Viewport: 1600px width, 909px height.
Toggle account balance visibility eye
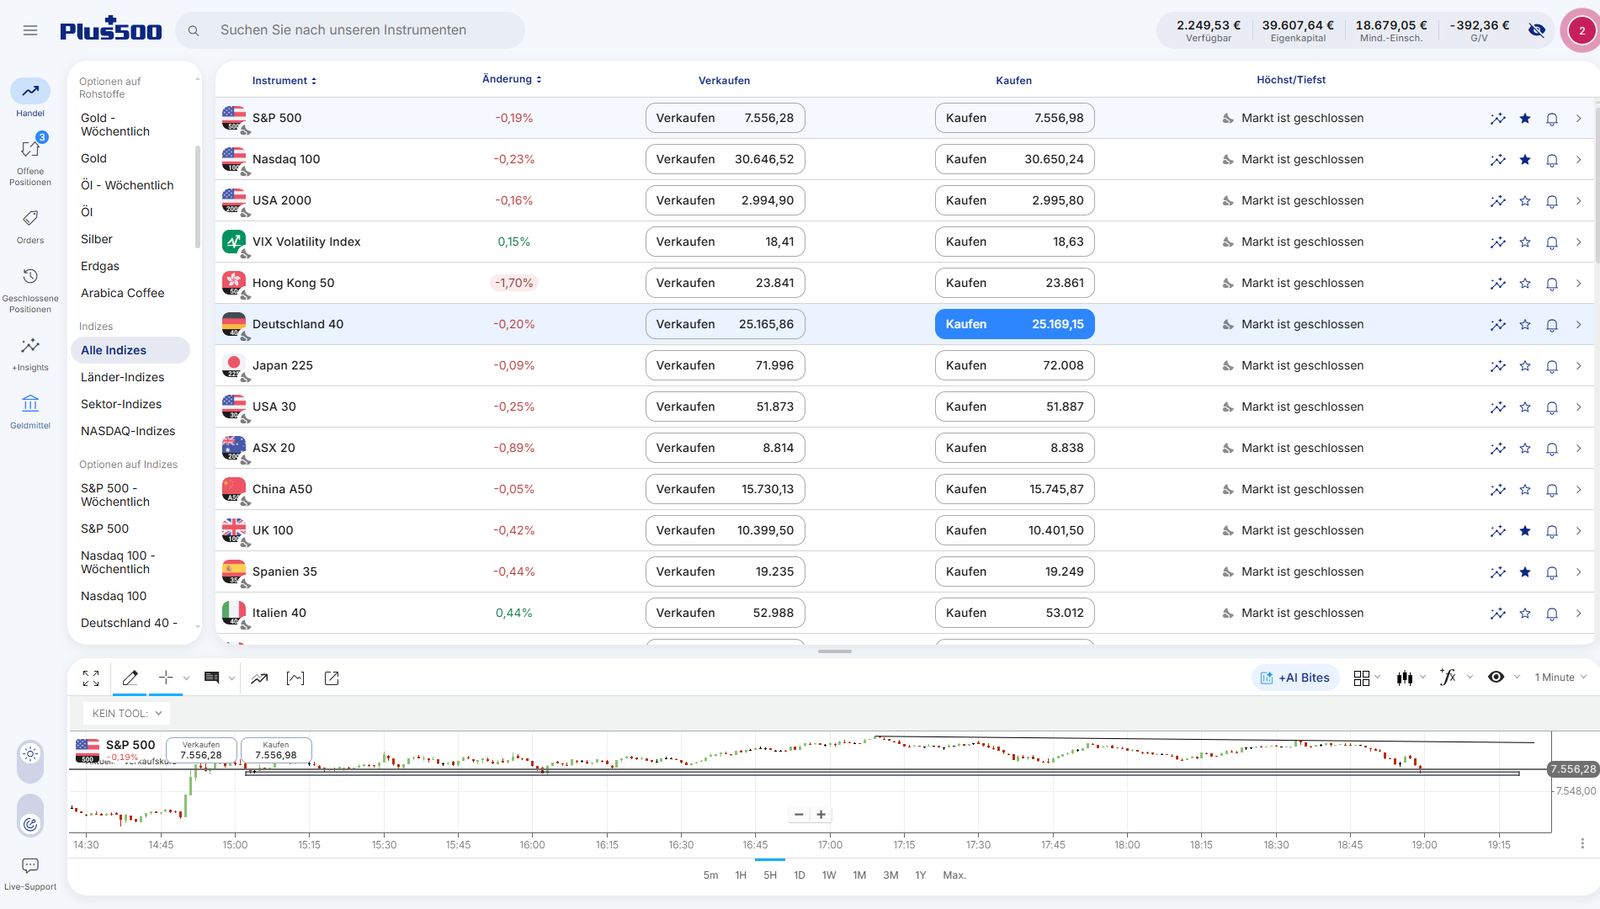click(1537, 30)
